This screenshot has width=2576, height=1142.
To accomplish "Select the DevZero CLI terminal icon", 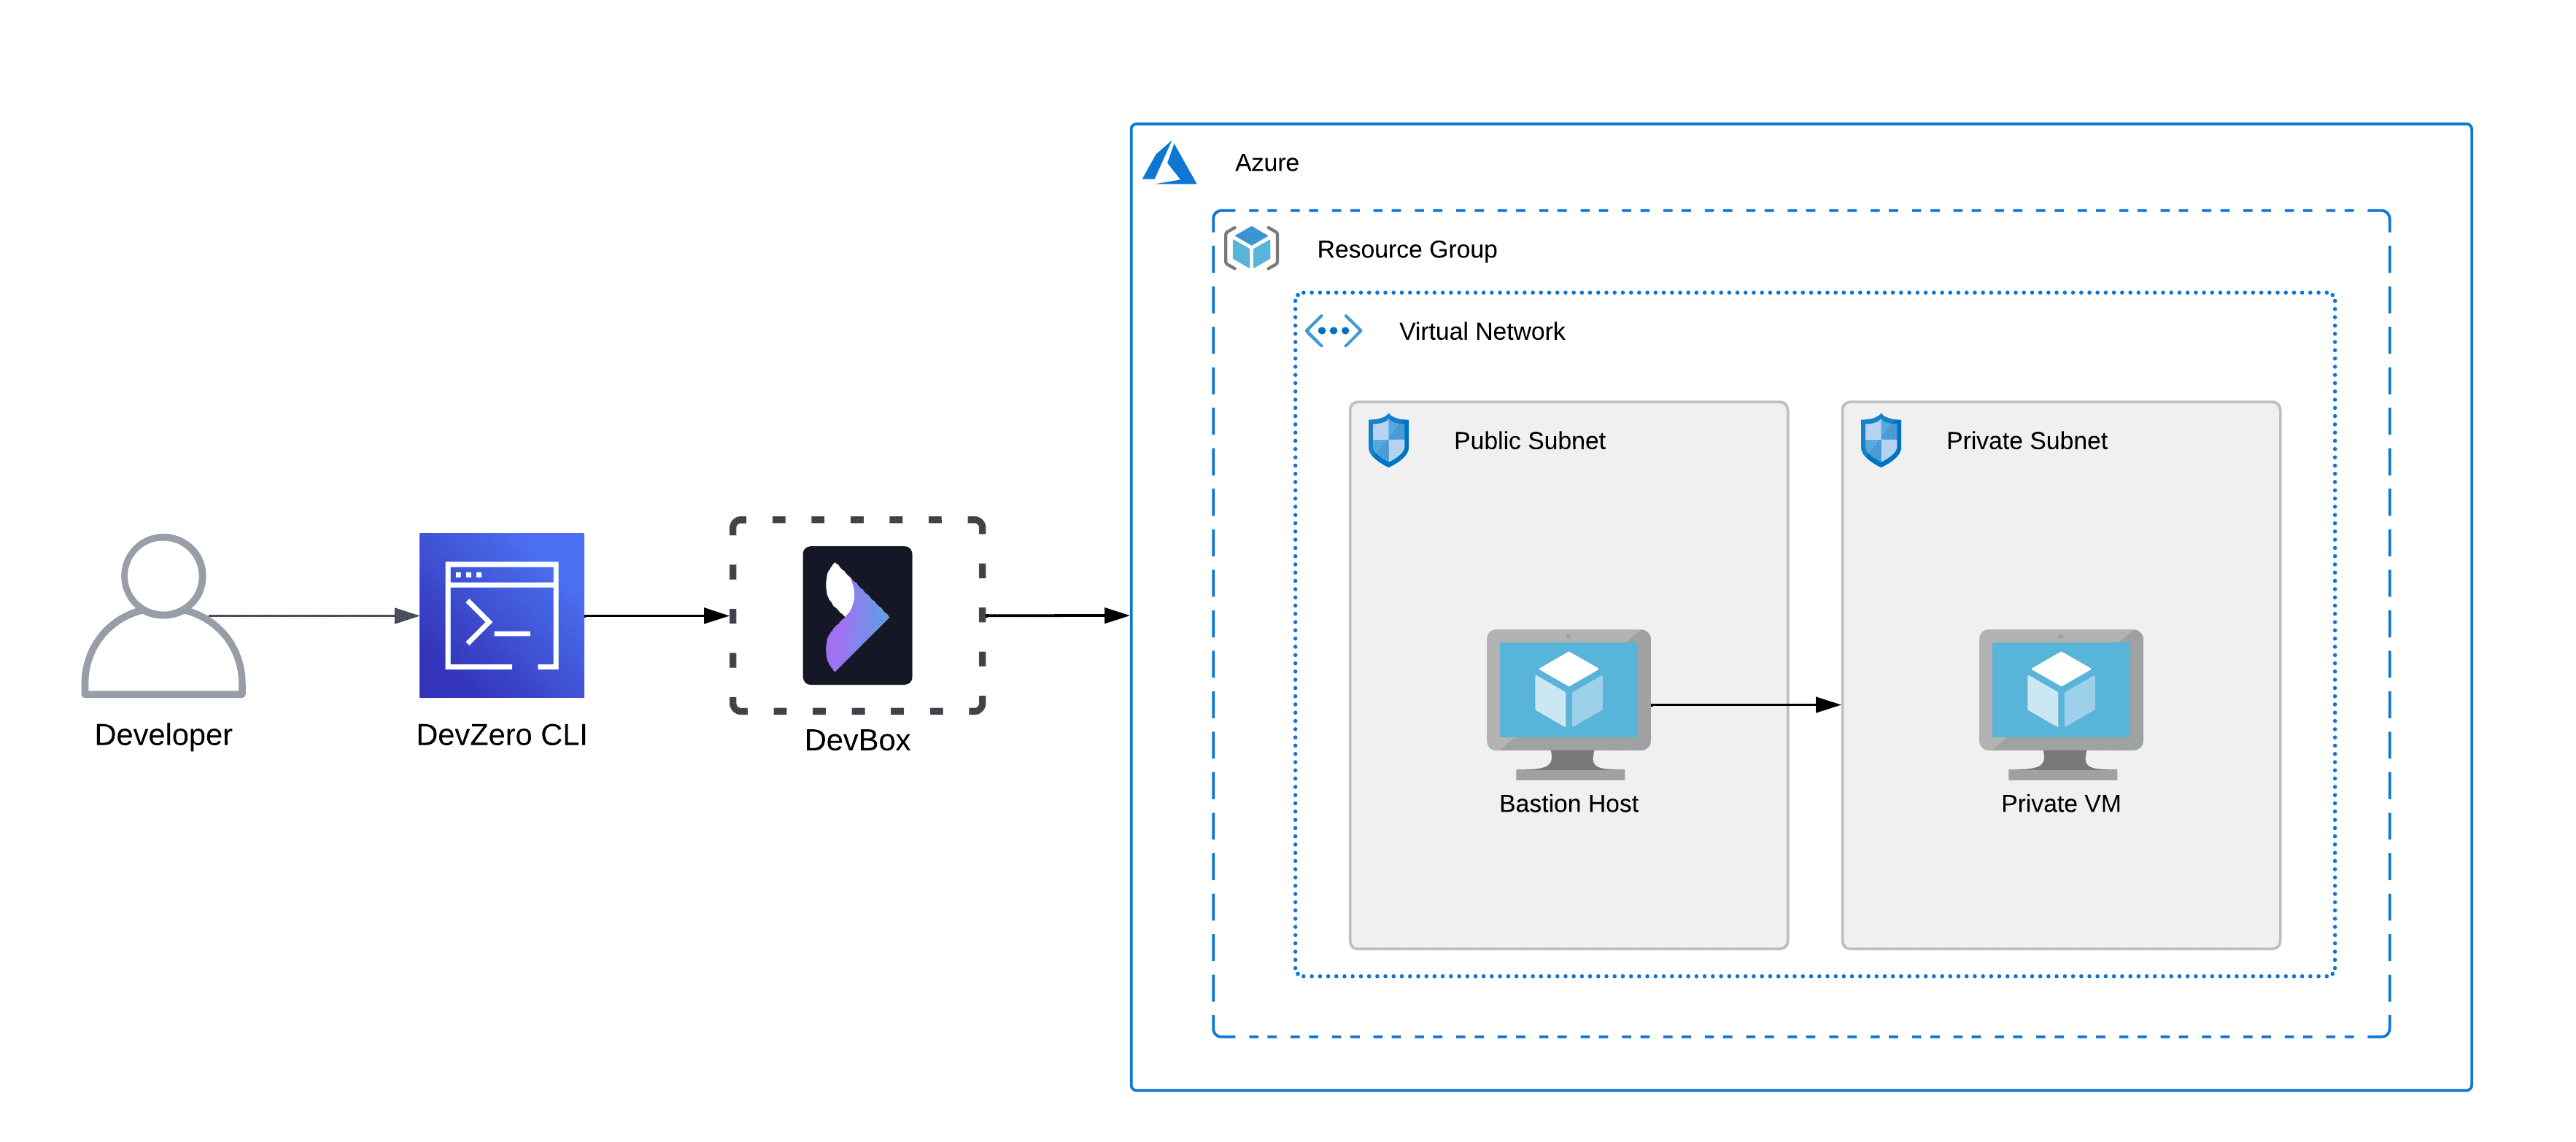I will click(501, 615).
